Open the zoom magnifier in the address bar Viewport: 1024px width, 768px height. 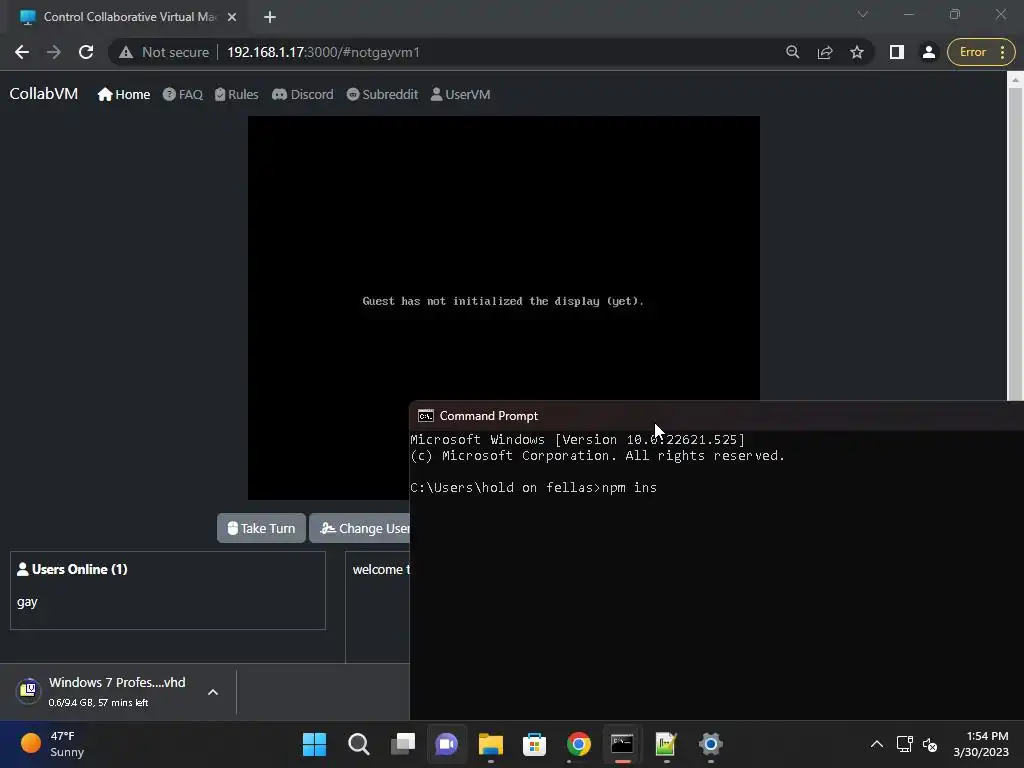pos(793,52)
